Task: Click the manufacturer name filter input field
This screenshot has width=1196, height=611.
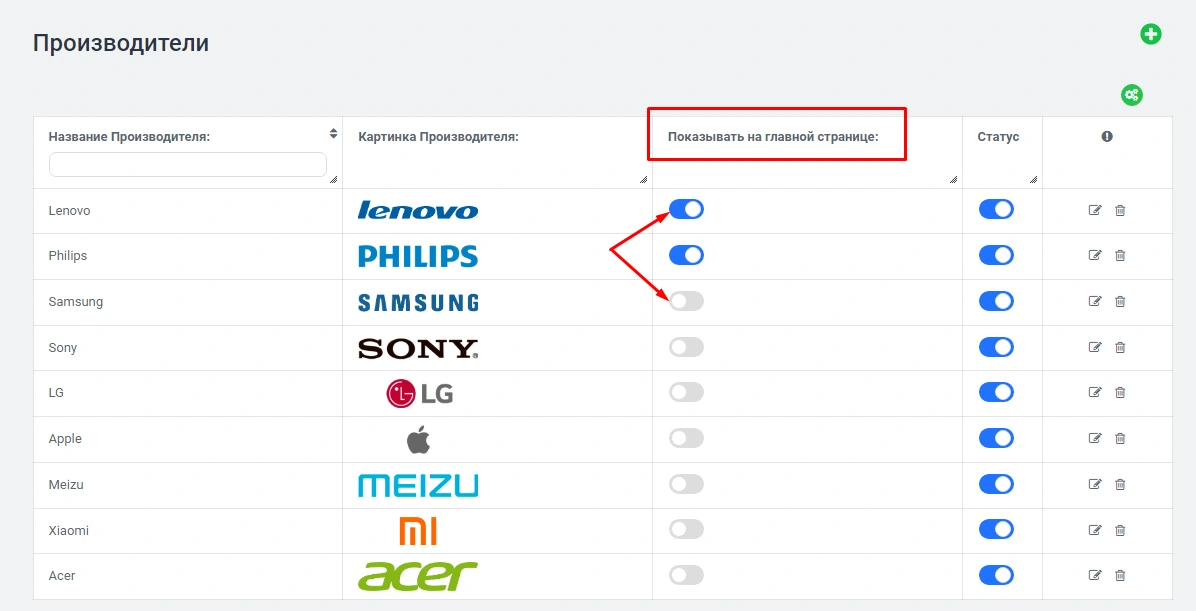Action: click(x=188, y=165)
